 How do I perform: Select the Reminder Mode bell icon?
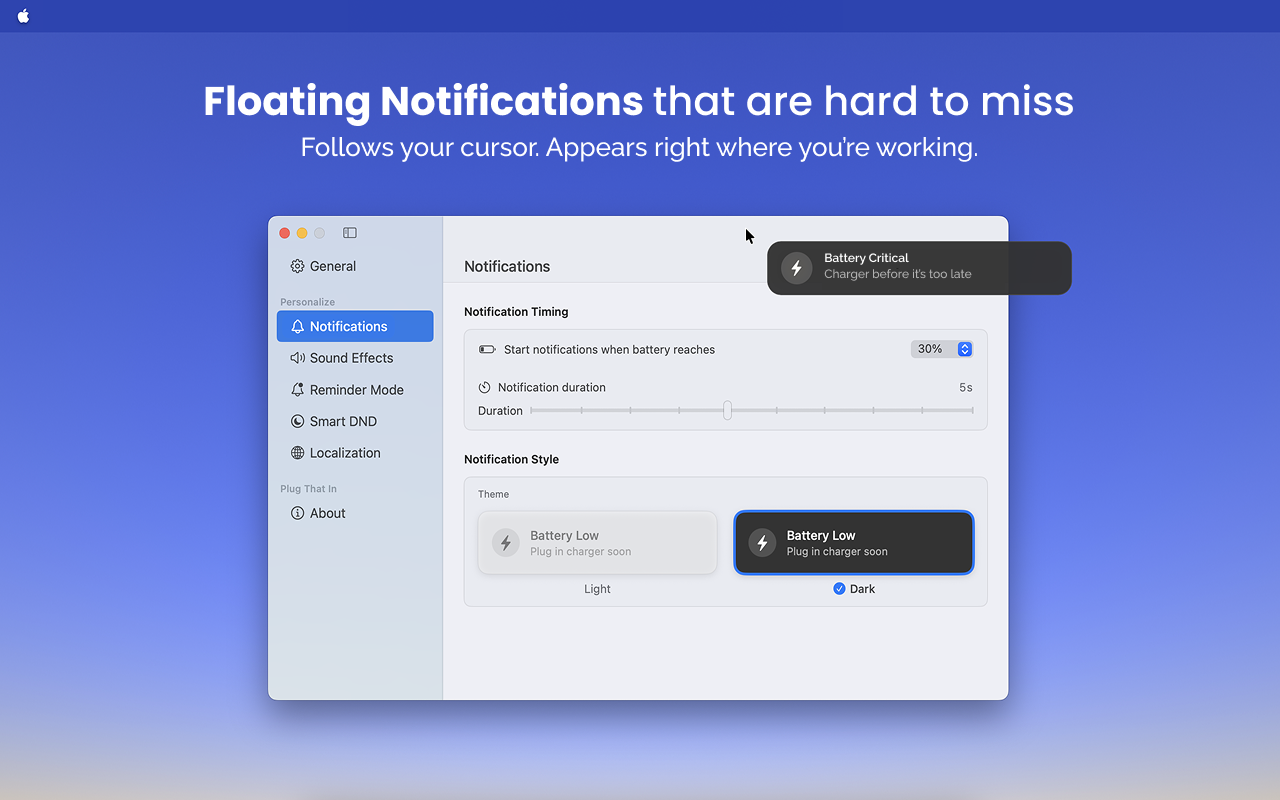pos(297,389)
